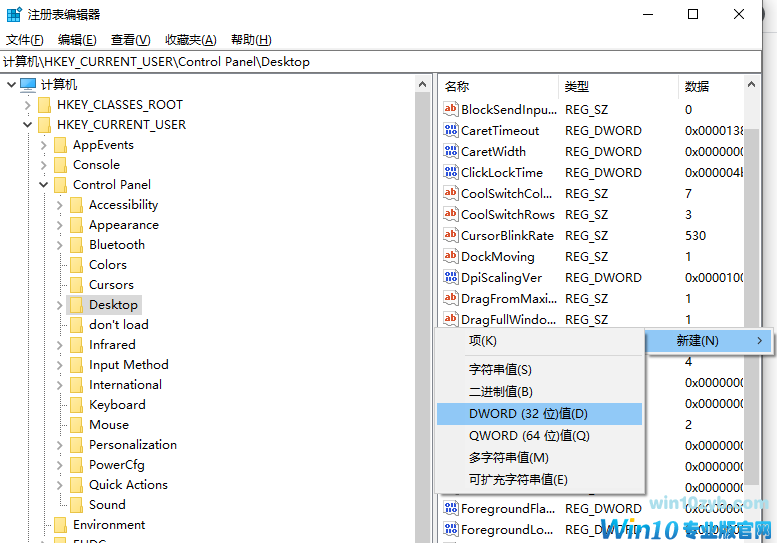
Task: Click the HKEY_CLASSES_ROOT folder icon
Action: [44, 105]
